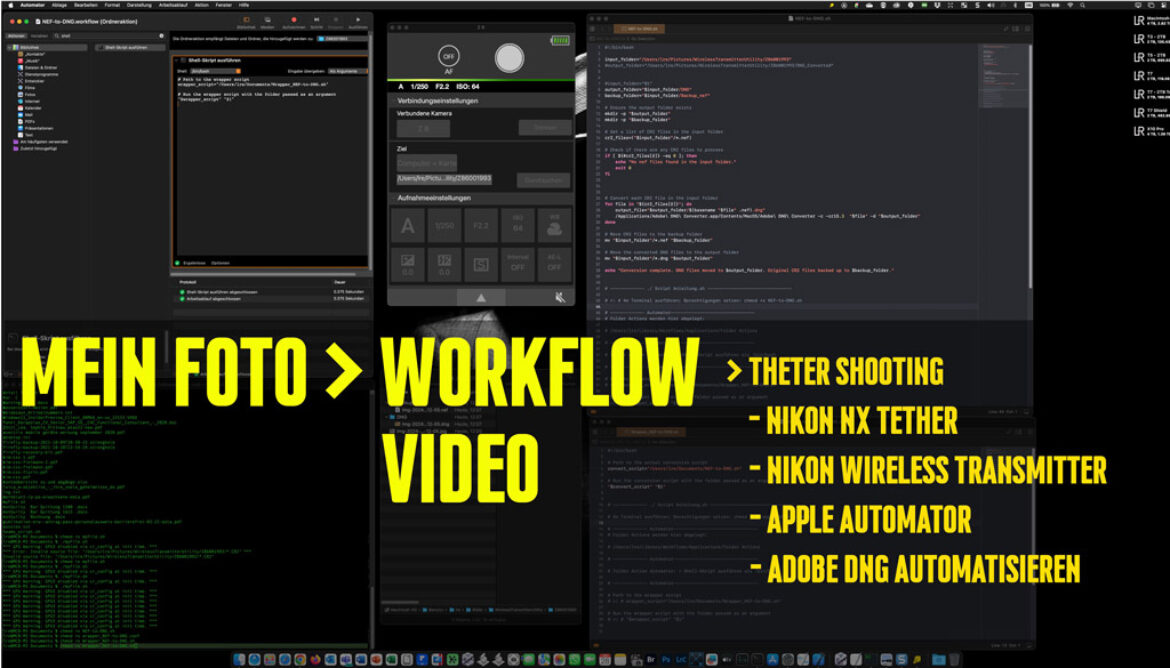Open the Wi-Fi status menu
This screenshot has width=1170, height=668.
(1070, 5)
